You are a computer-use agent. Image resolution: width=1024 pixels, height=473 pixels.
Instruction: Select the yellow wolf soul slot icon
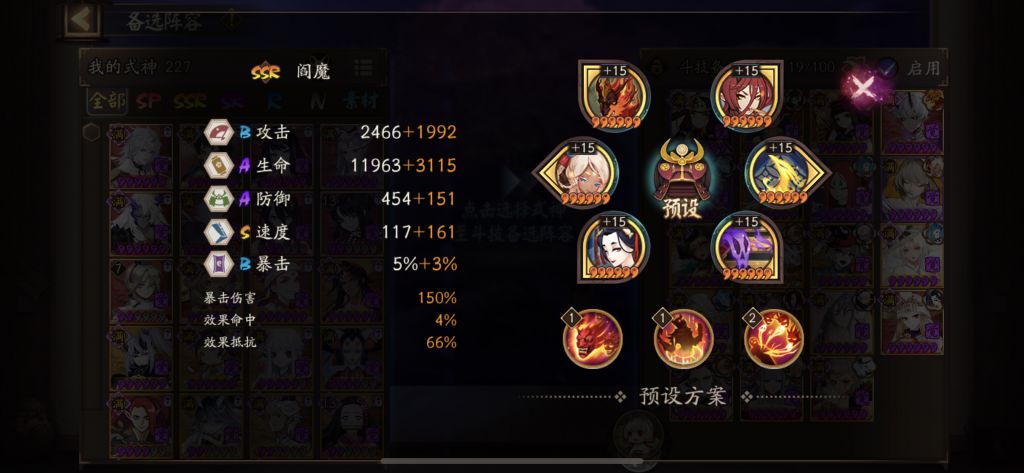tap(786, 172)
